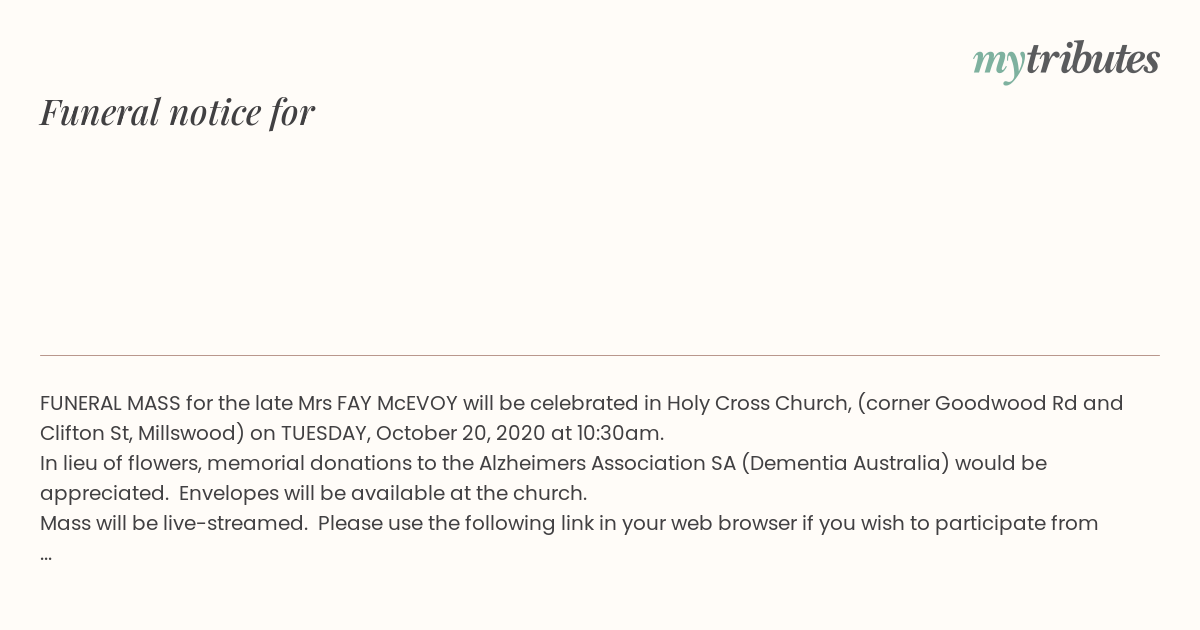Click "Mass will be live-streamed" sentence
This screenshot has width=1200, height=630.
tap(173, 523)
